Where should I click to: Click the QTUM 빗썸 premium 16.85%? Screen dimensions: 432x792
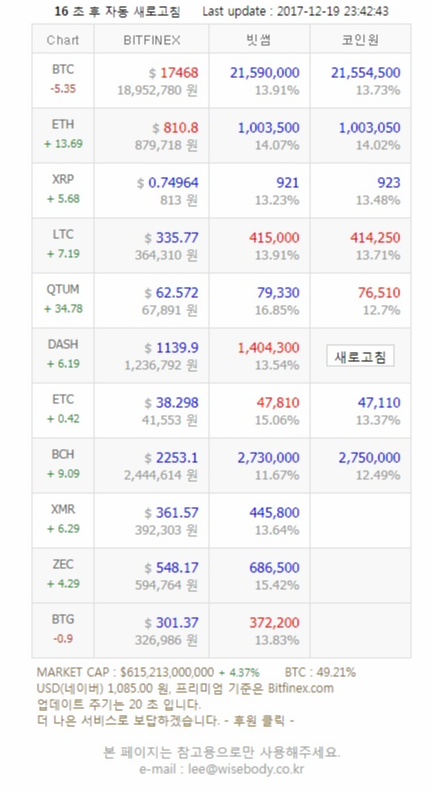pyautogui.click(x=277, y=311)
